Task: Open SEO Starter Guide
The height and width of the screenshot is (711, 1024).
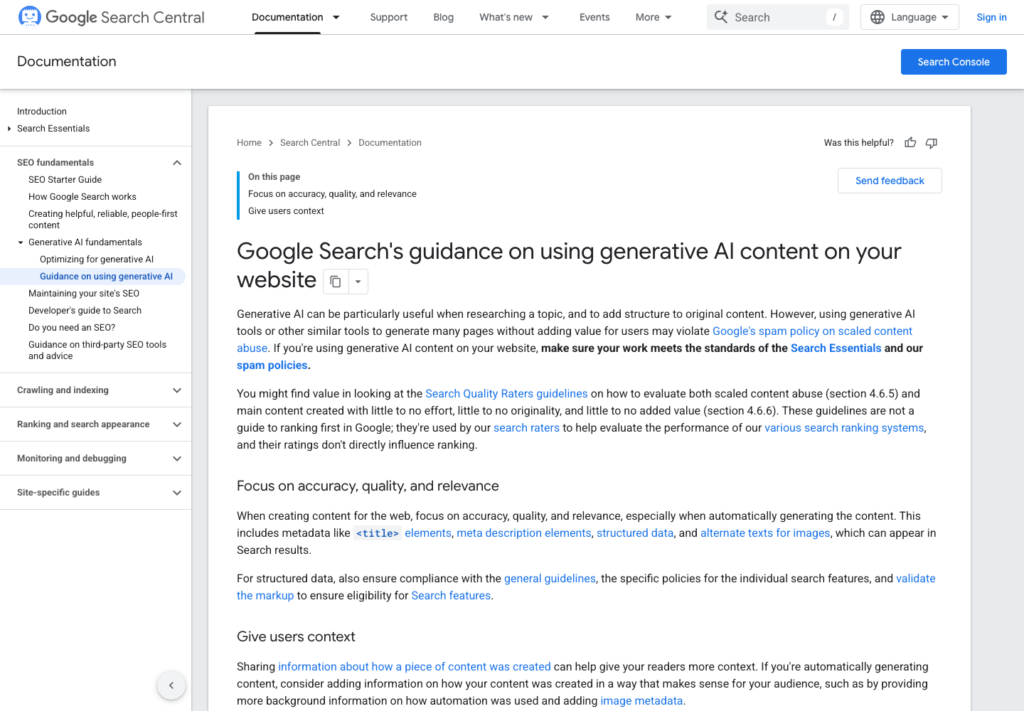Action: coord(65,180)
